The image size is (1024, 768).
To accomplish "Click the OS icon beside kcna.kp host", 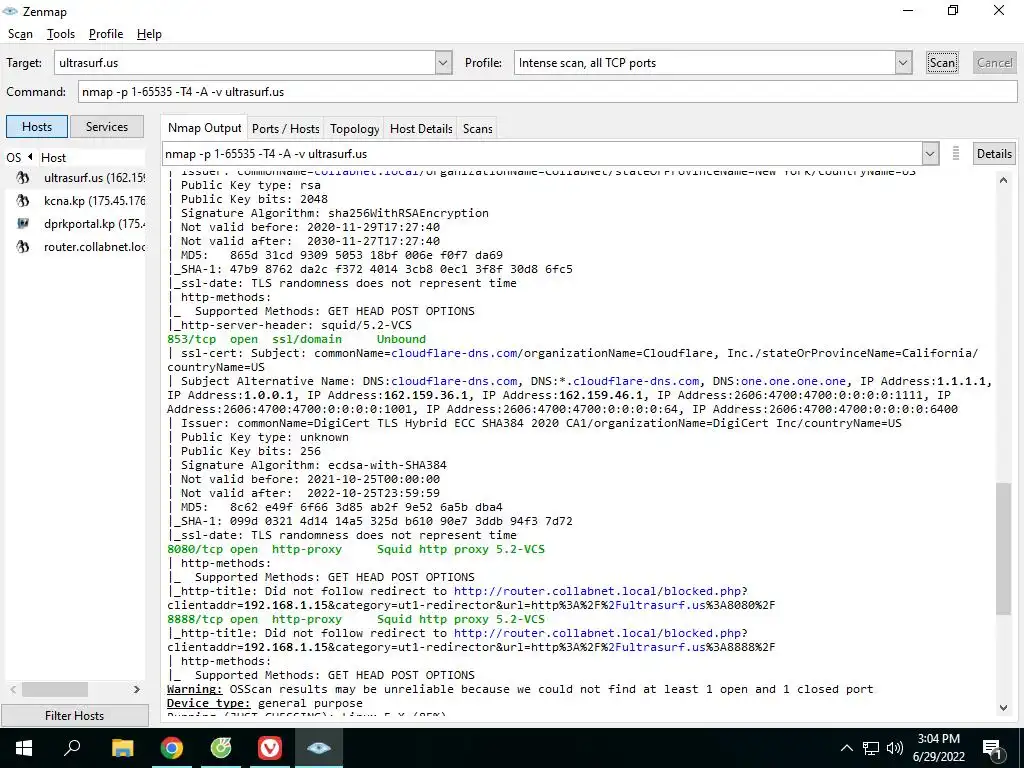I will (x=23, y=200).
